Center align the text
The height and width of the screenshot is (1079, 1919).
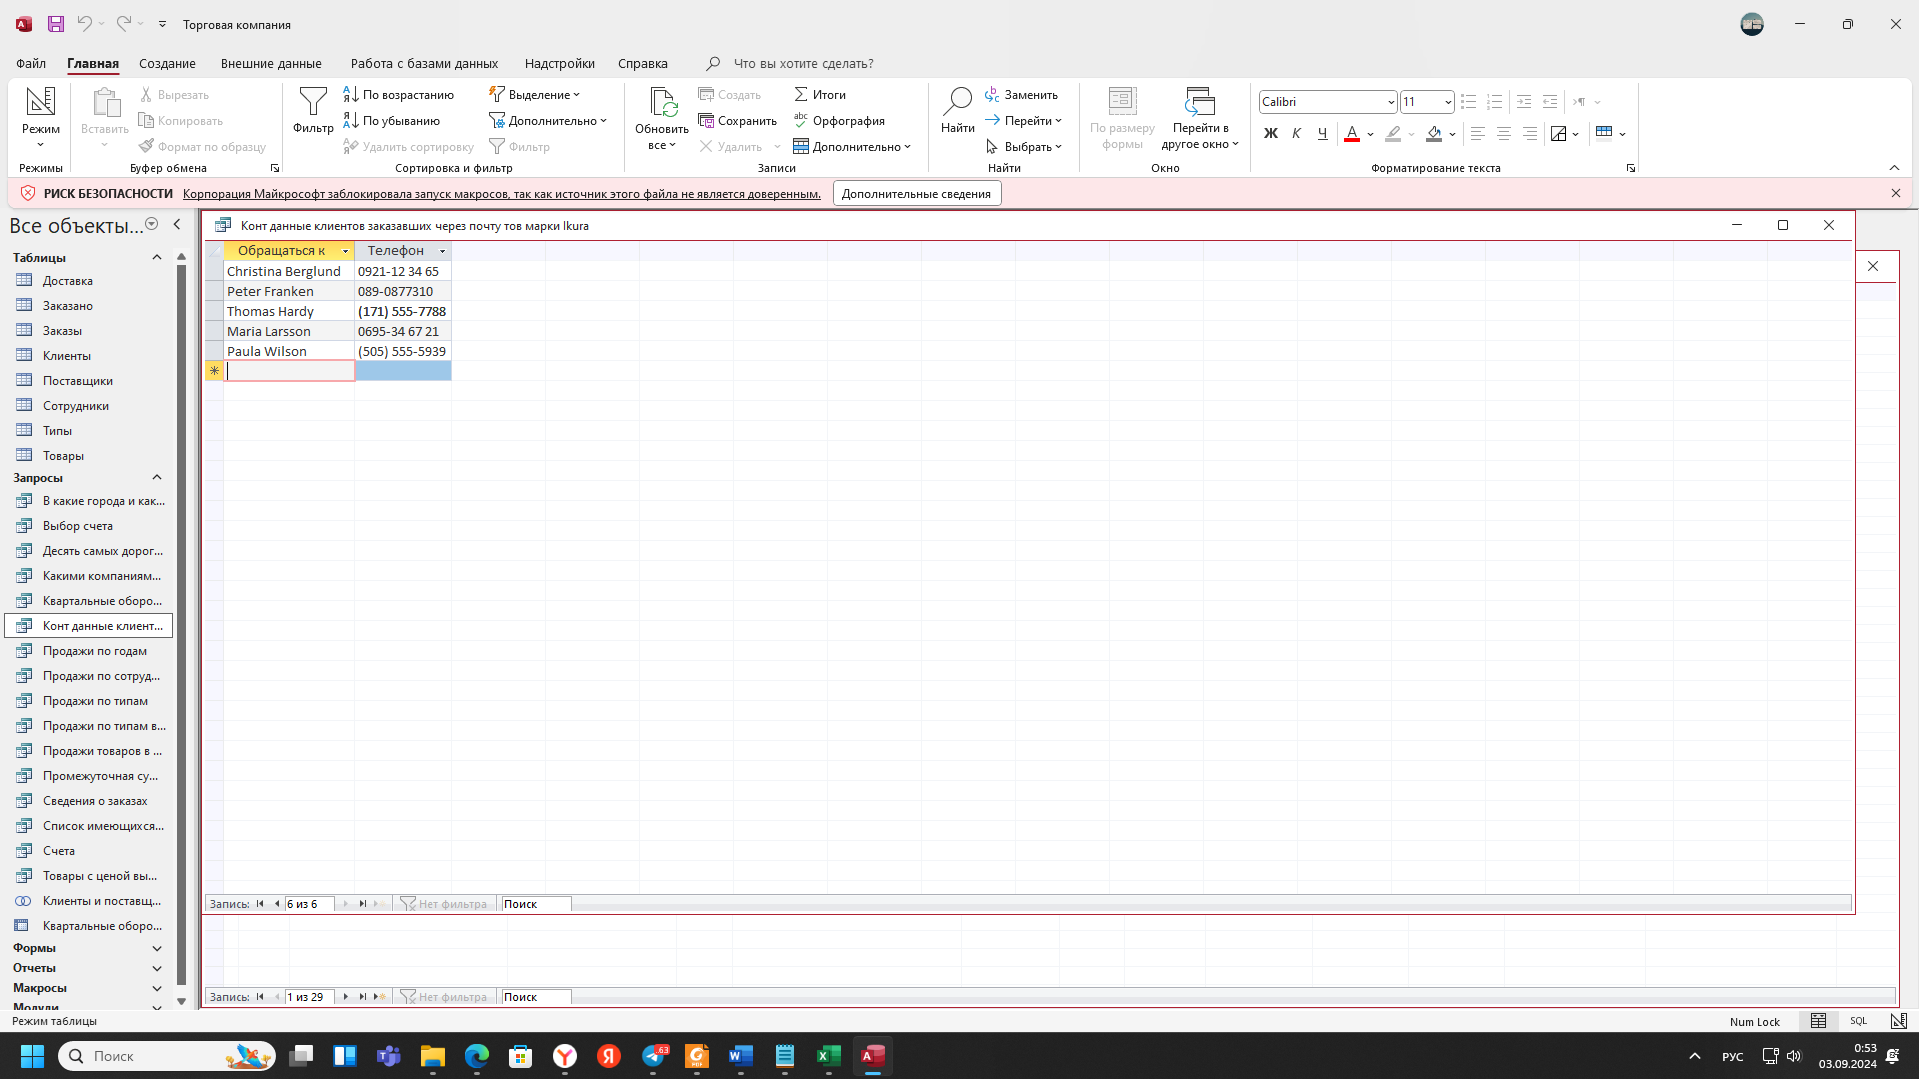click(x=1503, y=133)
